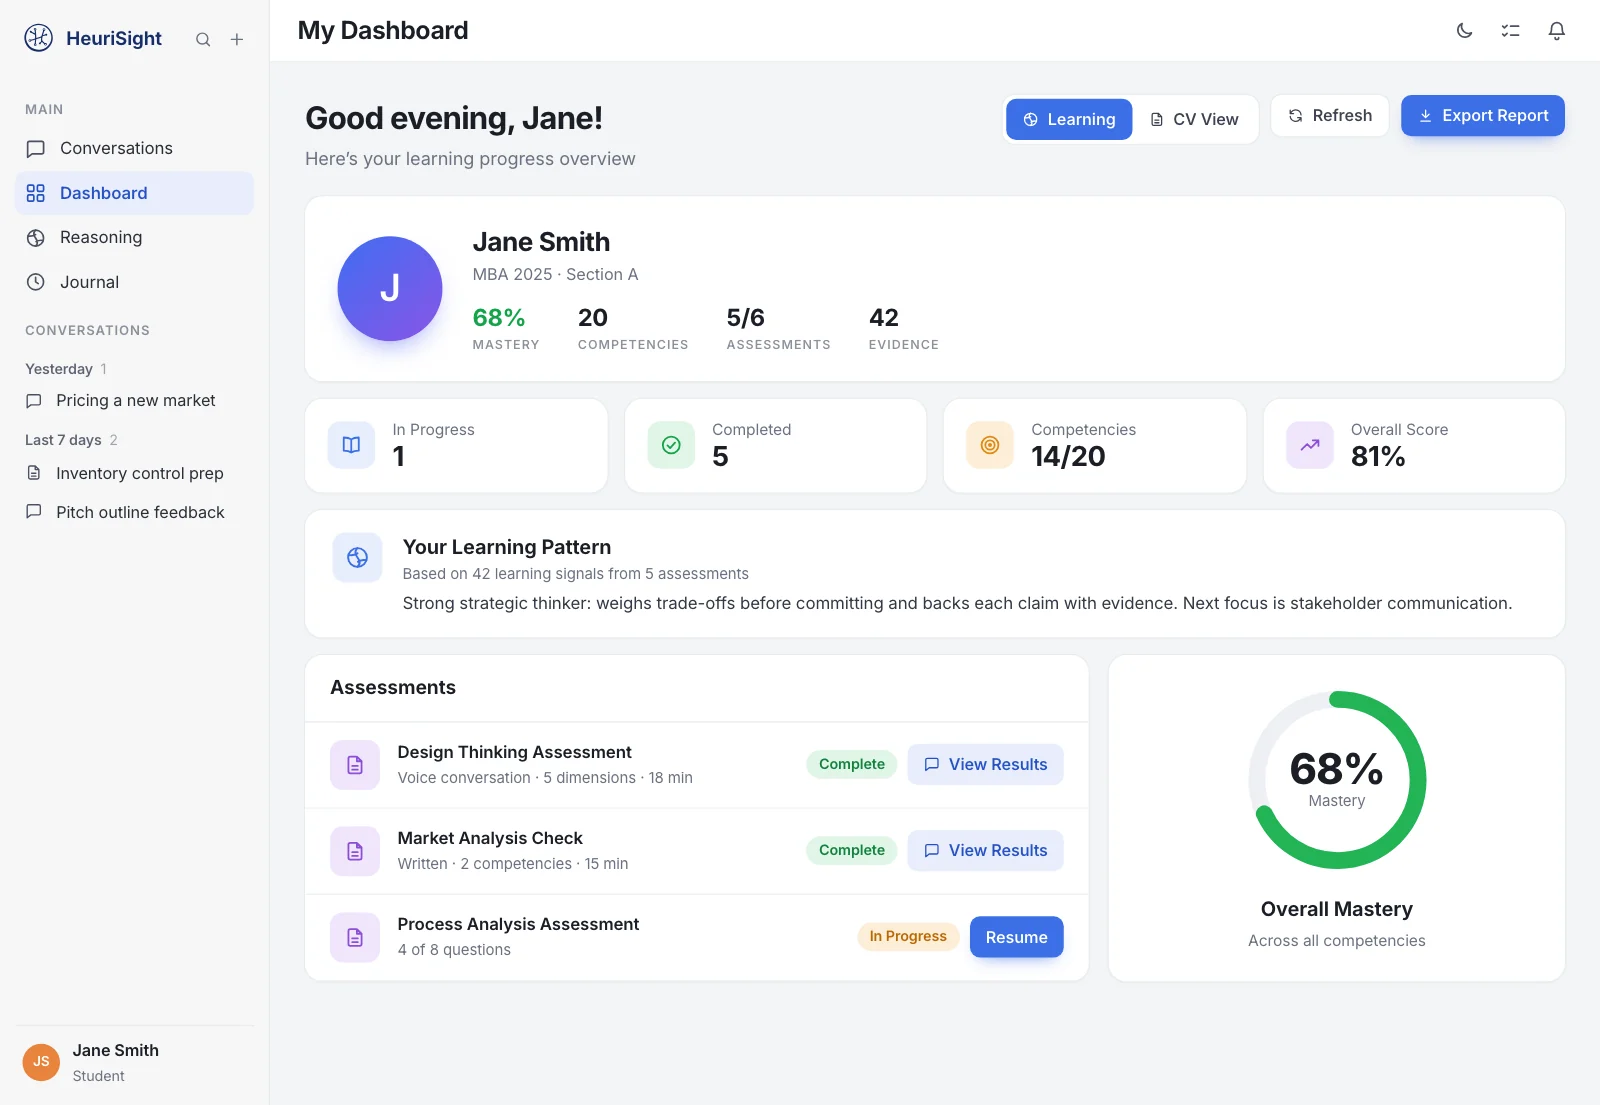This screenshot has height=1105, width=1600.
Task: Click the In Progress book icon
Action: pyautogui.click(x=352, y=445)
